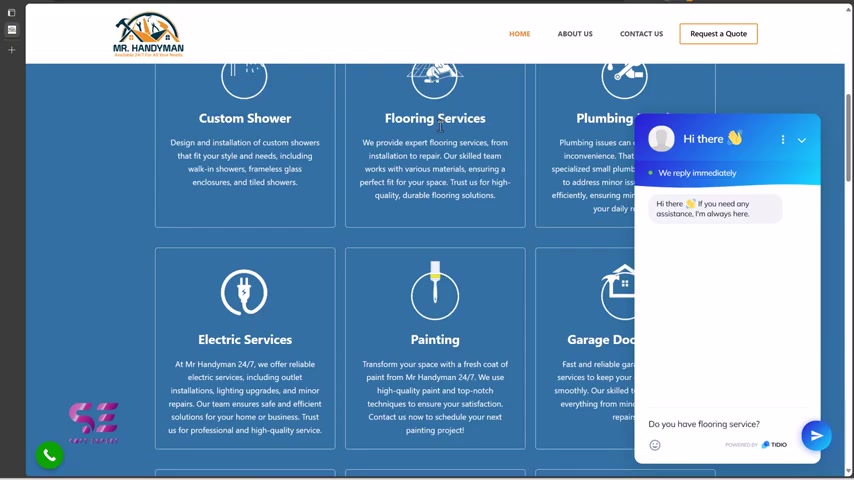Click the chat operator avatar

pyautogui.click(x=661, y=138)
